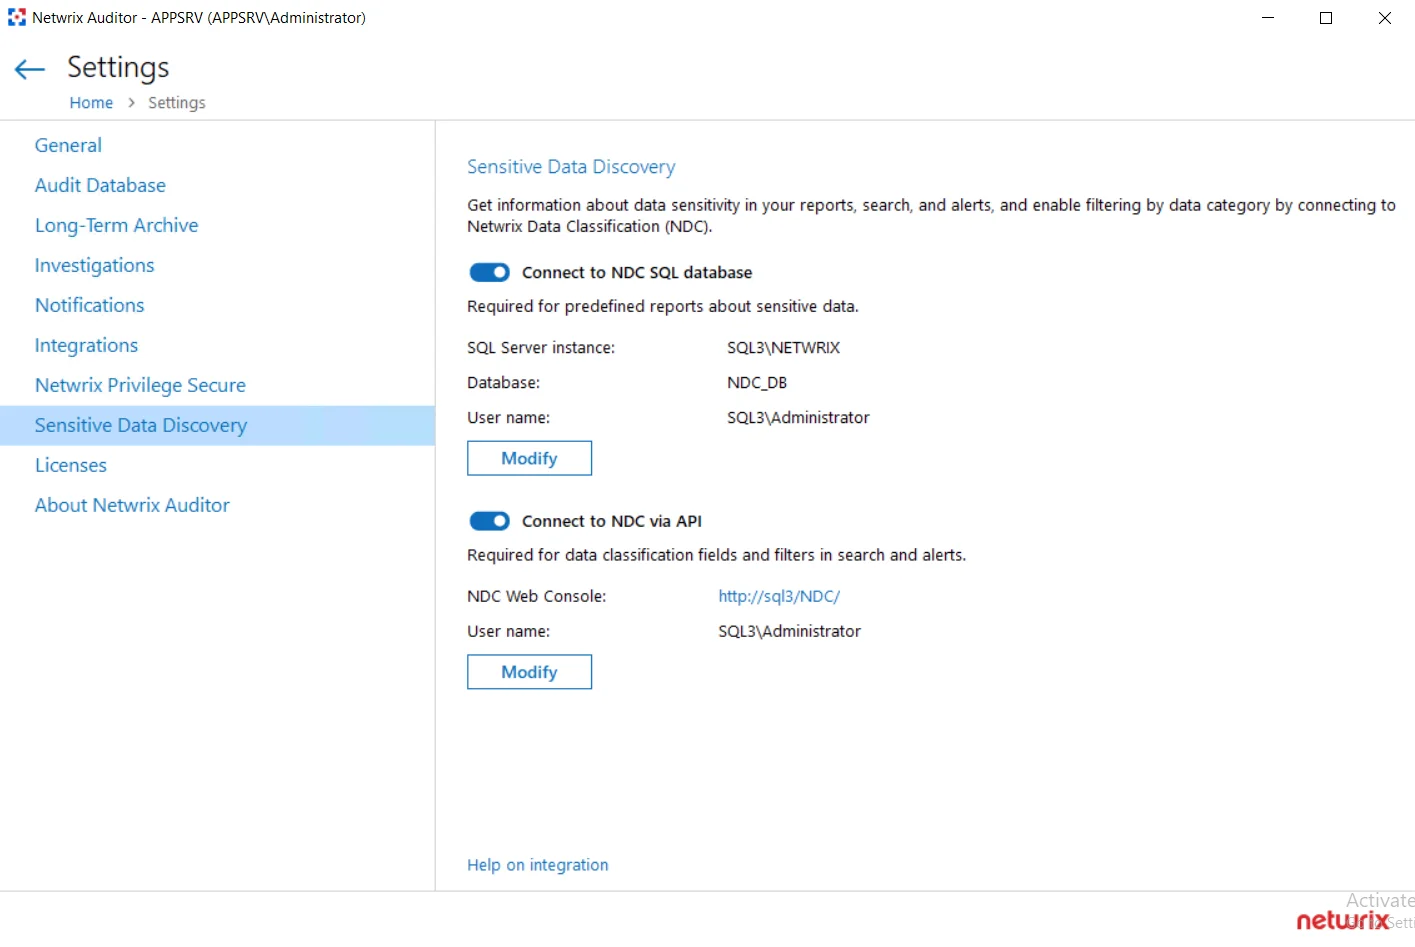Open Audit Database settings
This screenshot has width=1415, height=947.
(100, 185)
